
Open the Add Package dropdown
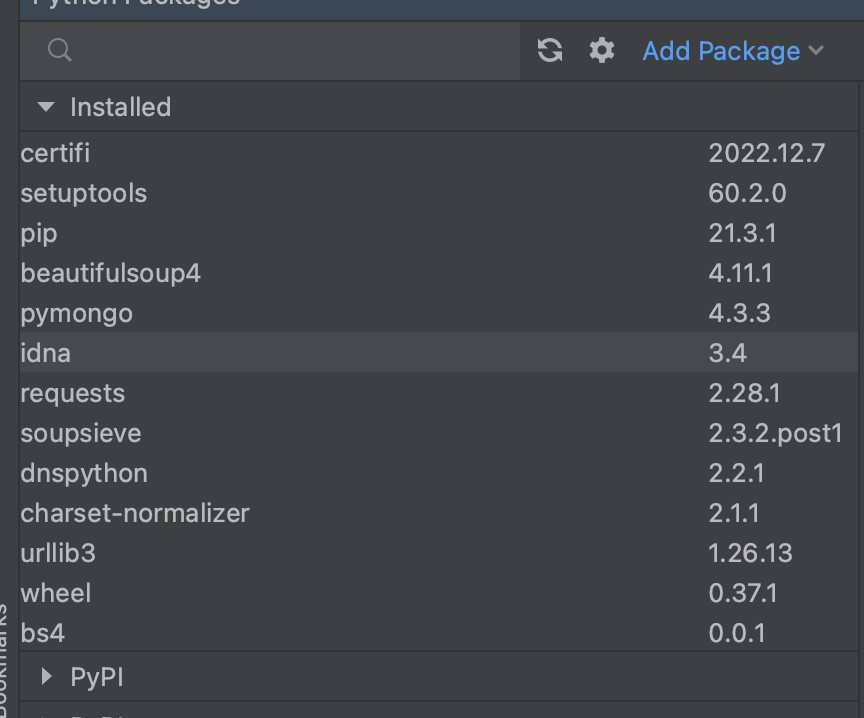[733, 51]
